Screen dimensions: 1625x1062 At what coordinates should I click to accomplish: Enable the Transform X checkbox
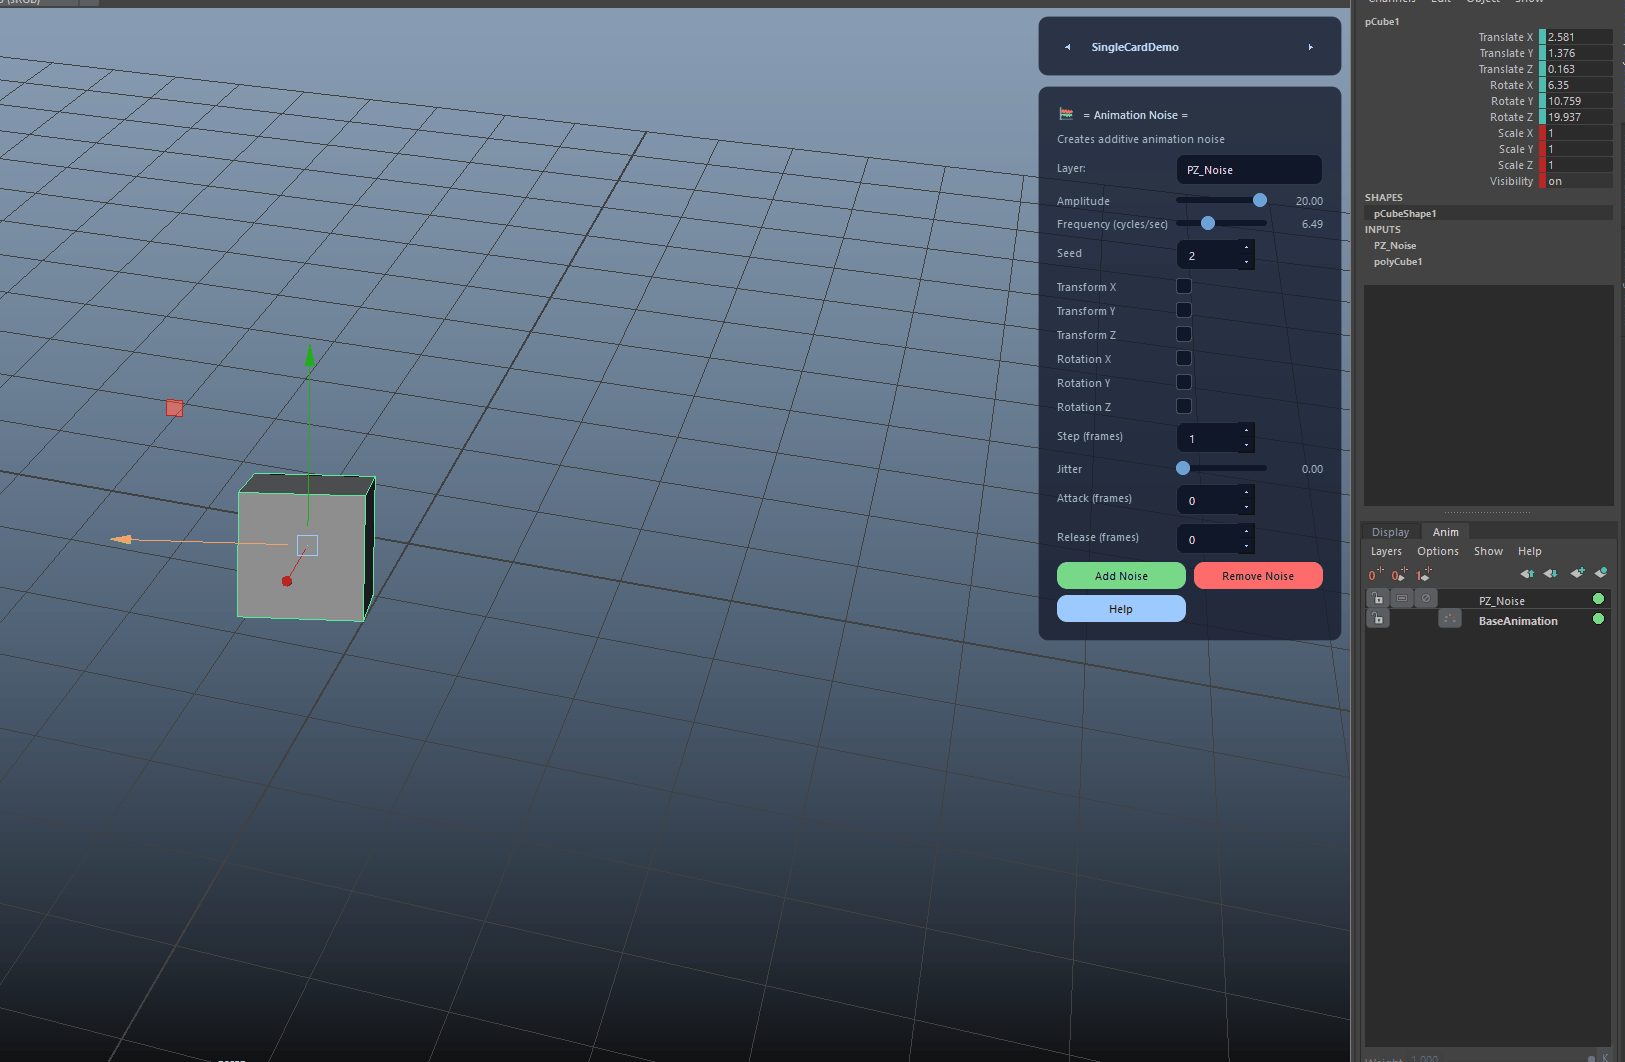pos(1184,287)
